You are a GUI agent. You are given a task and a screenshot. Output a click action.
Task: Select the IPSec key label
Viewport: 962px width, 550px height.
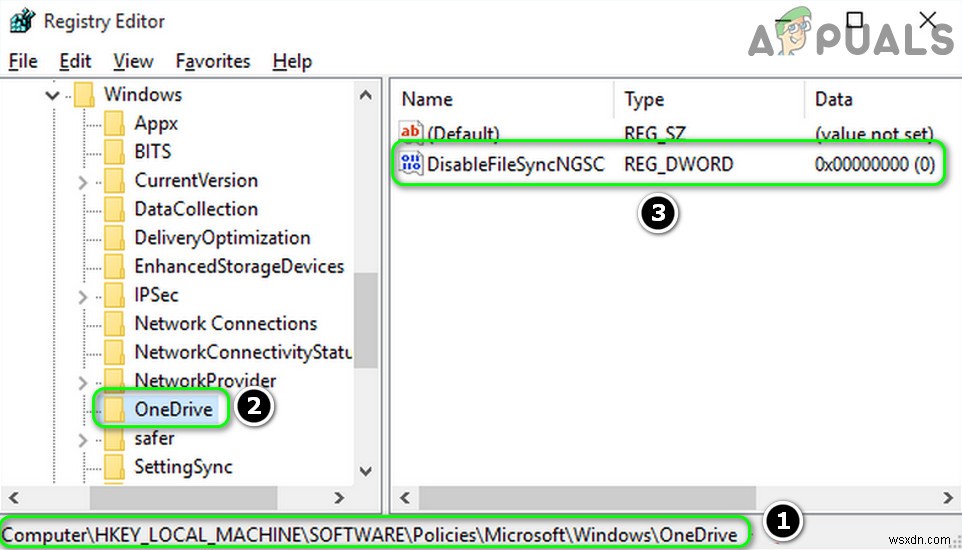pyautogui.click(x=156, y=295)
